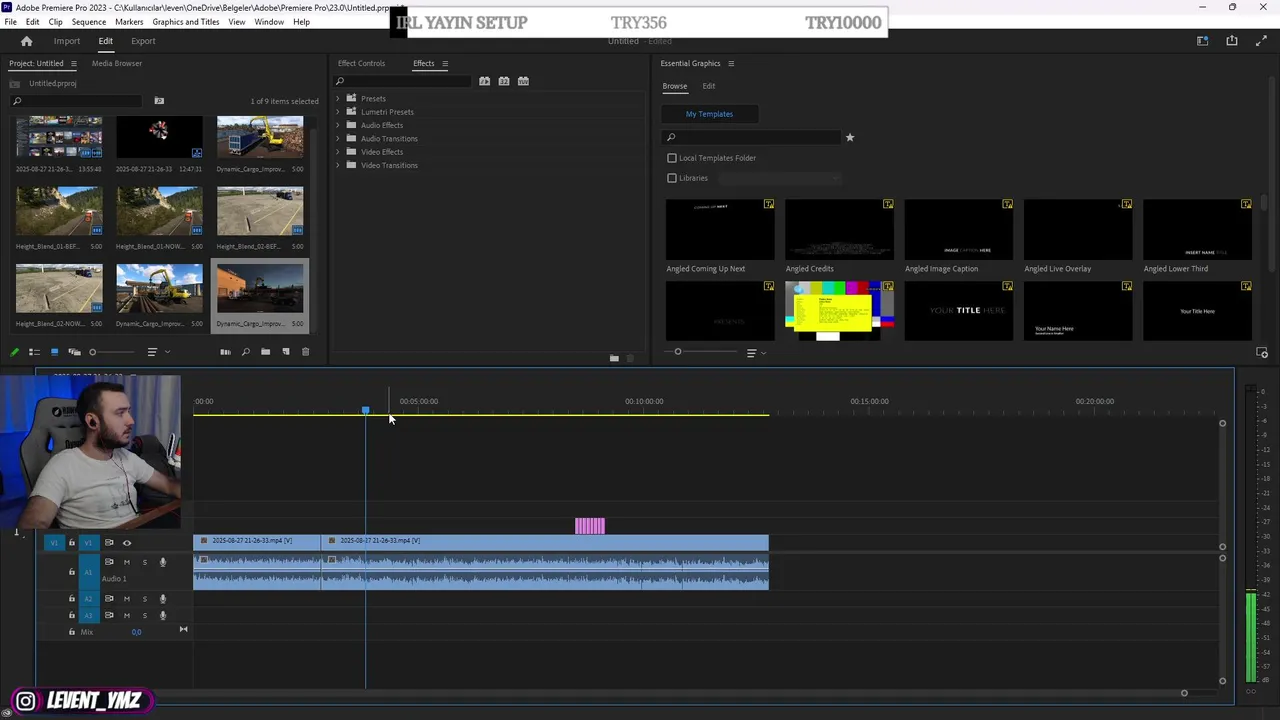
Task: Mute track A2
Action: 126,599
